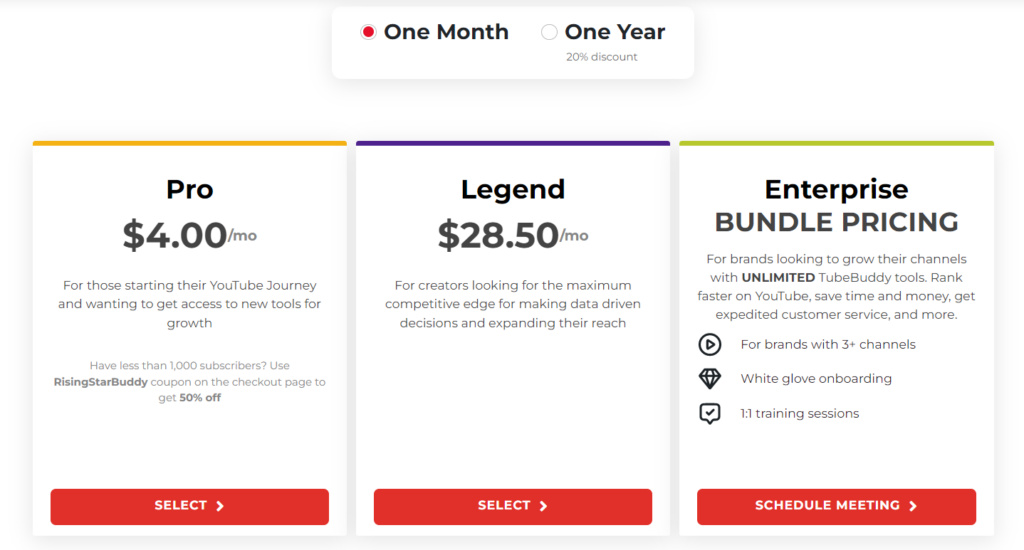Click the $28.50/mo Legend price

(x=512, y=235)
